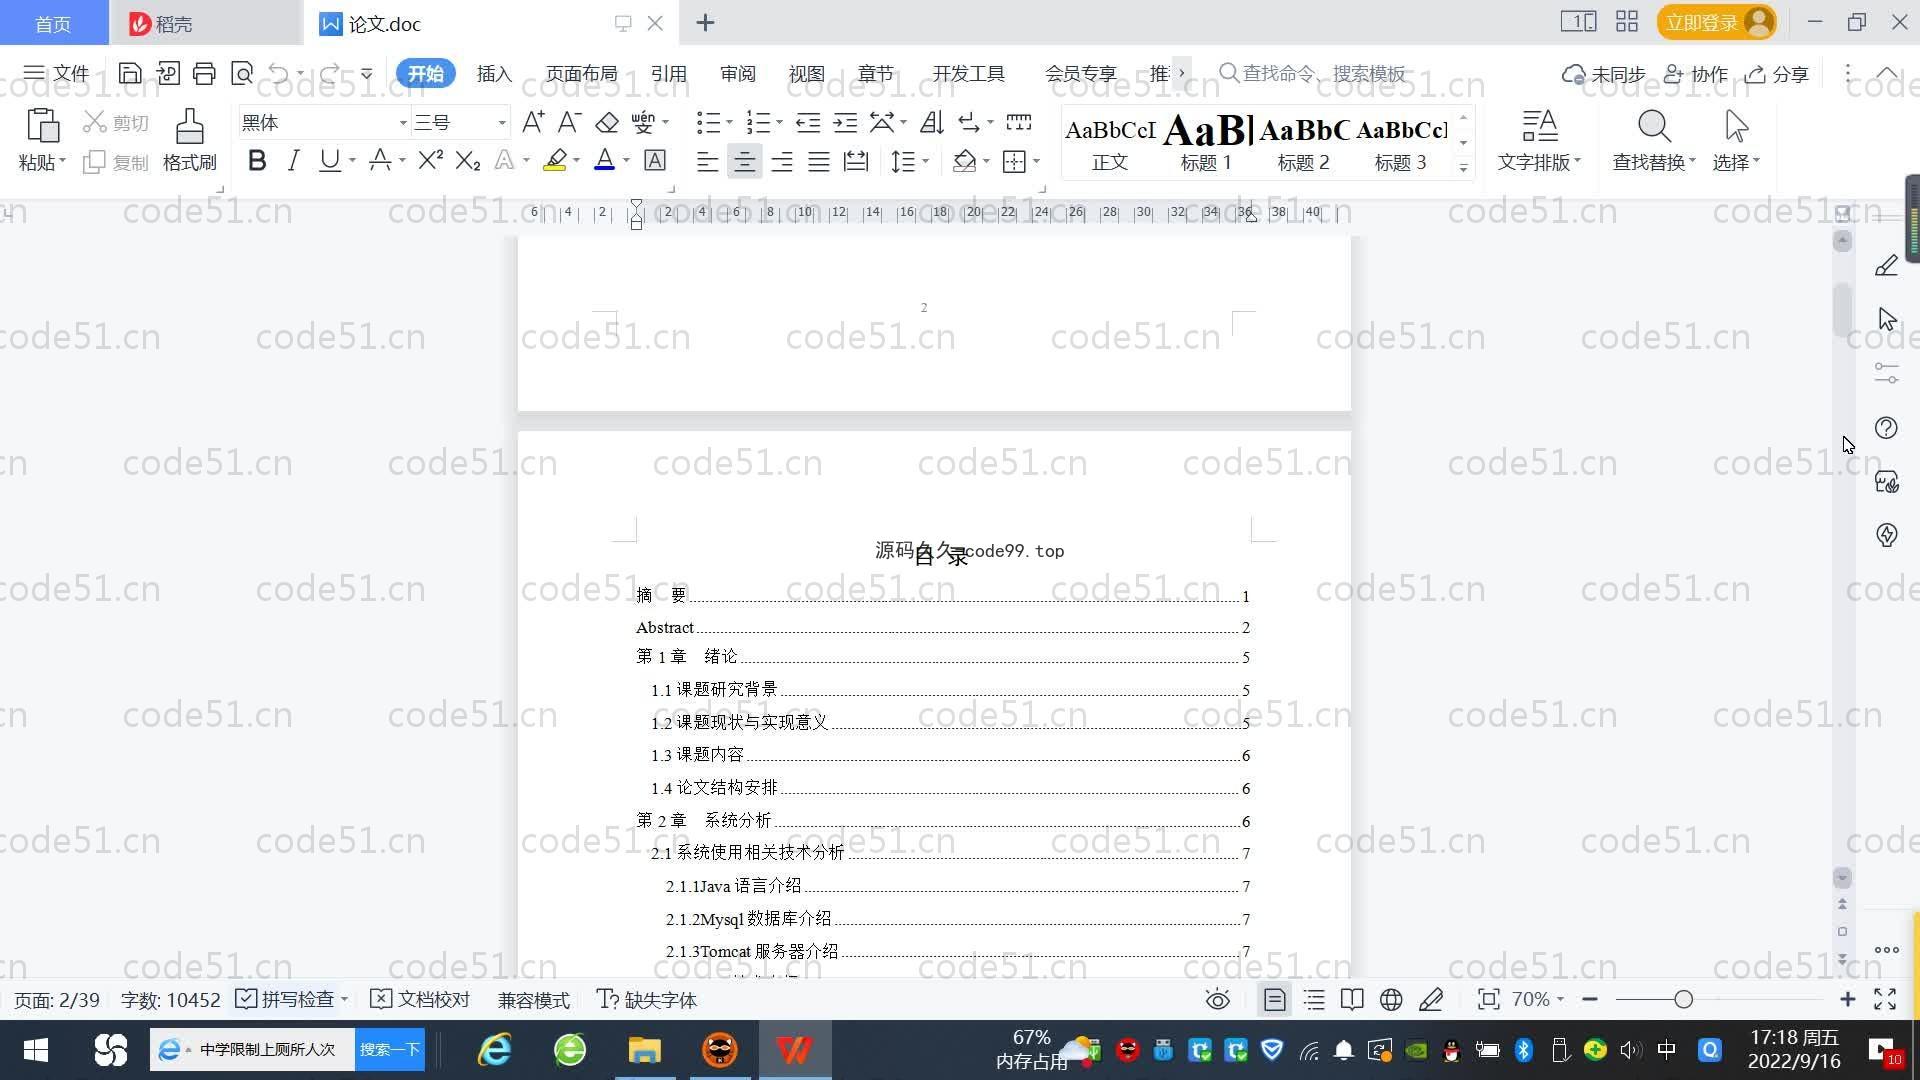Toggle Center alignment
Image resolution: width=1920 pixels, height=1080 pixels.
[744, 161]
